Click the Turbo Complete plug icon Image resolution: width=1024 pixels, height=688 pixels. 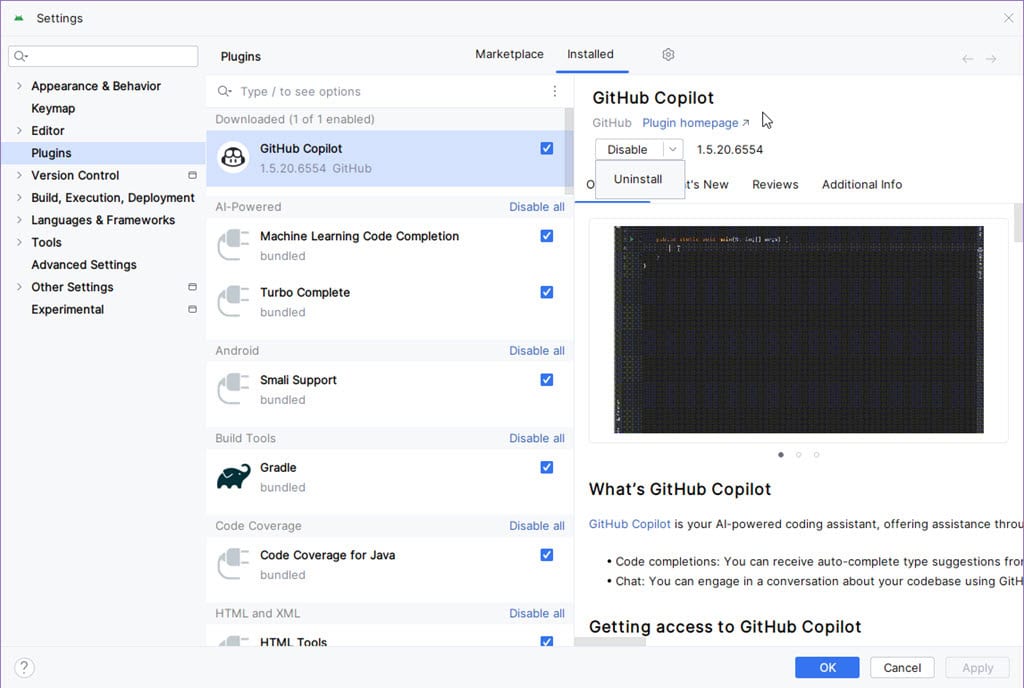pos(233,301)
